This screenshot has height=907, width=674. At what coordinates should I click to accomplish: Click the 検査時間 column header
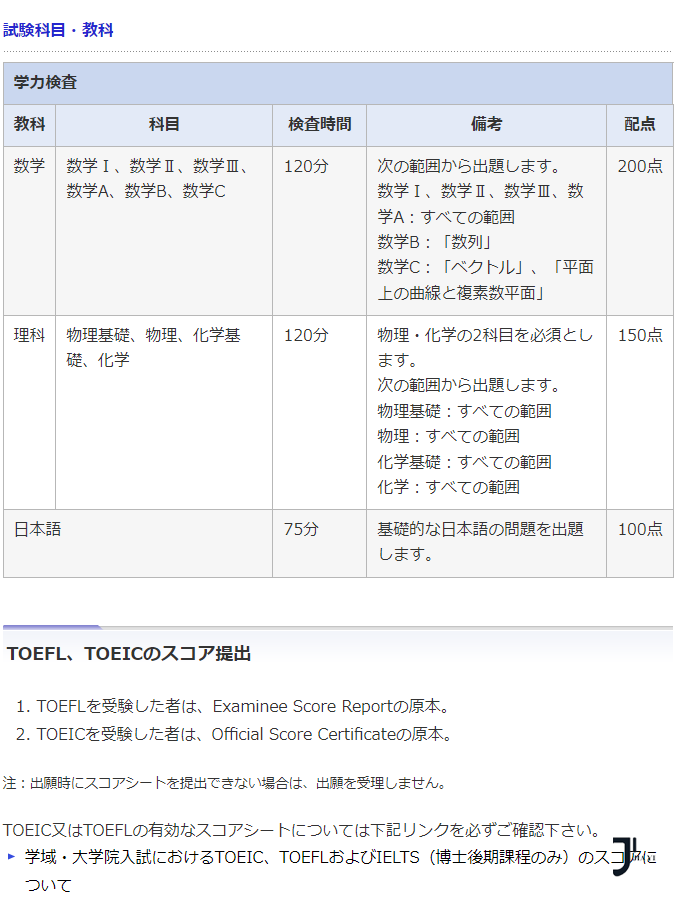(319, 124)
